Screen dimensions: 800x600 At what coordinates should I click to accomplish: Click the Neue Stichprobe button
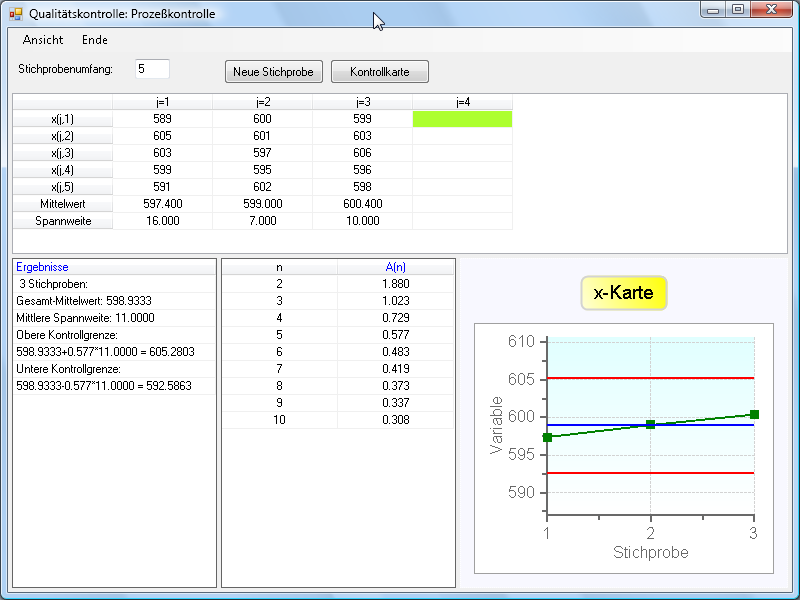(x=274, y=72)
